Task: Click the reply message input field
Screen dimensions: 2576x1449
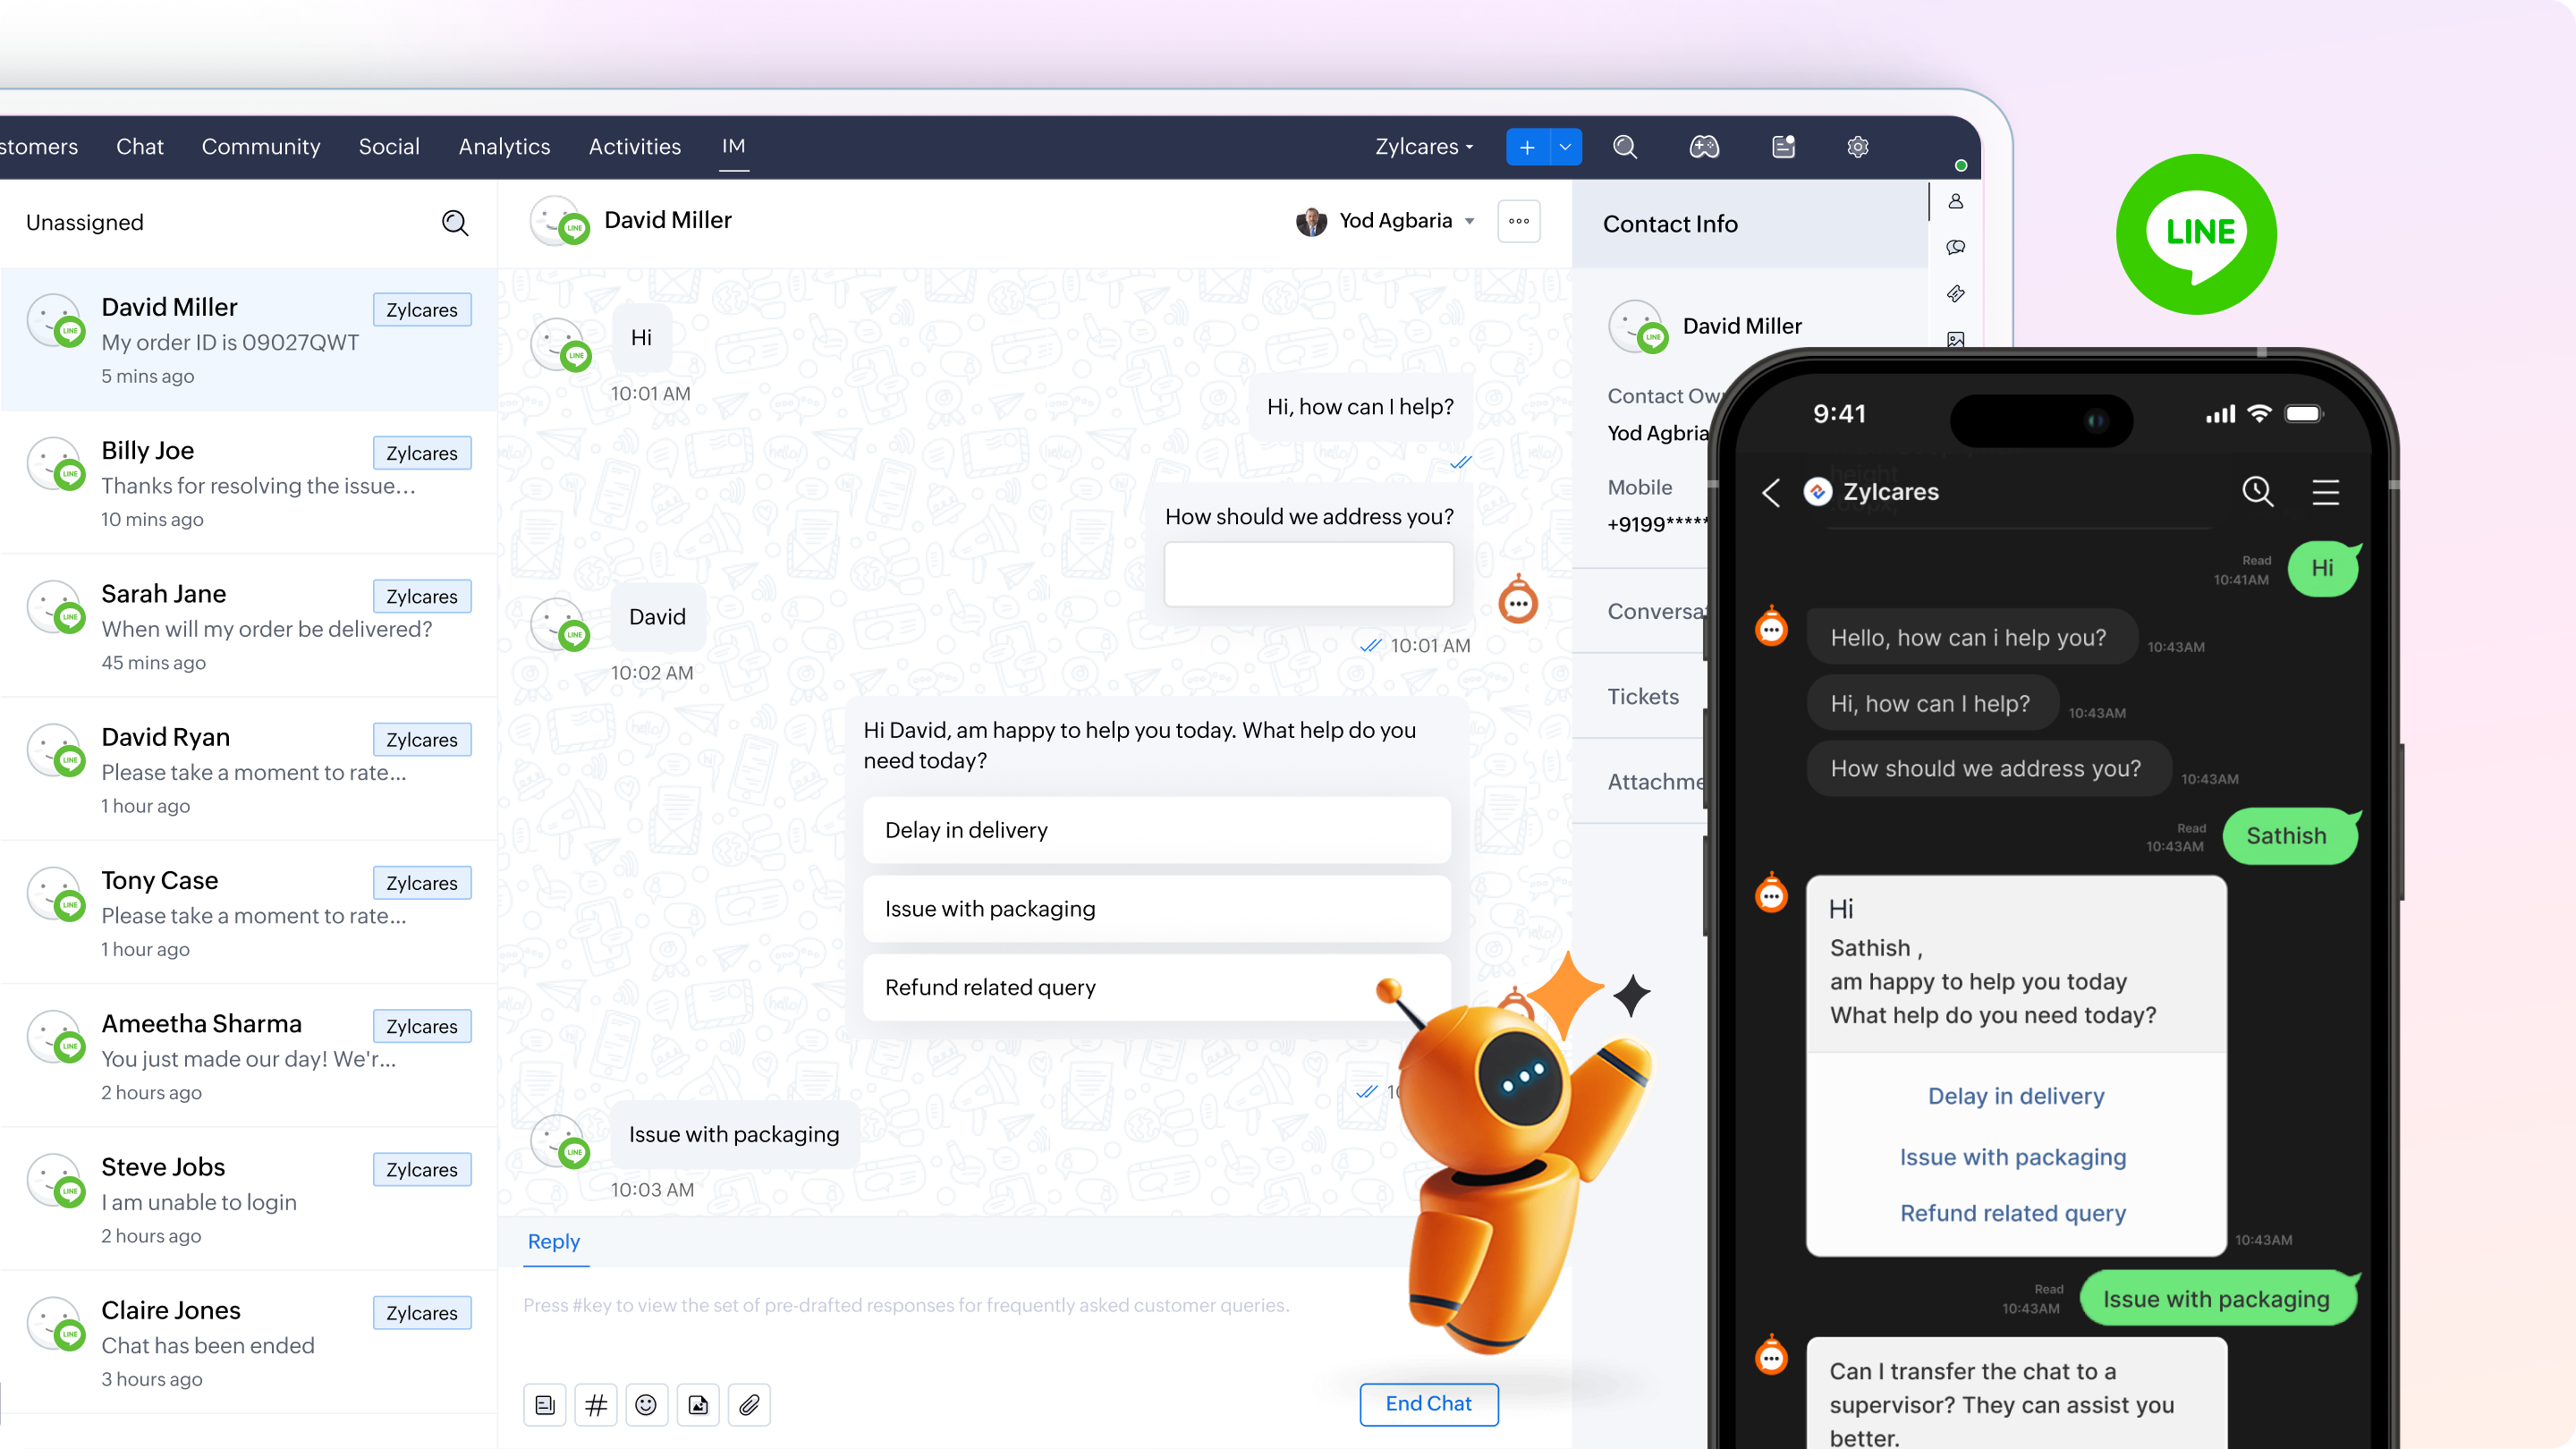Action: [x=905, y=1305]
